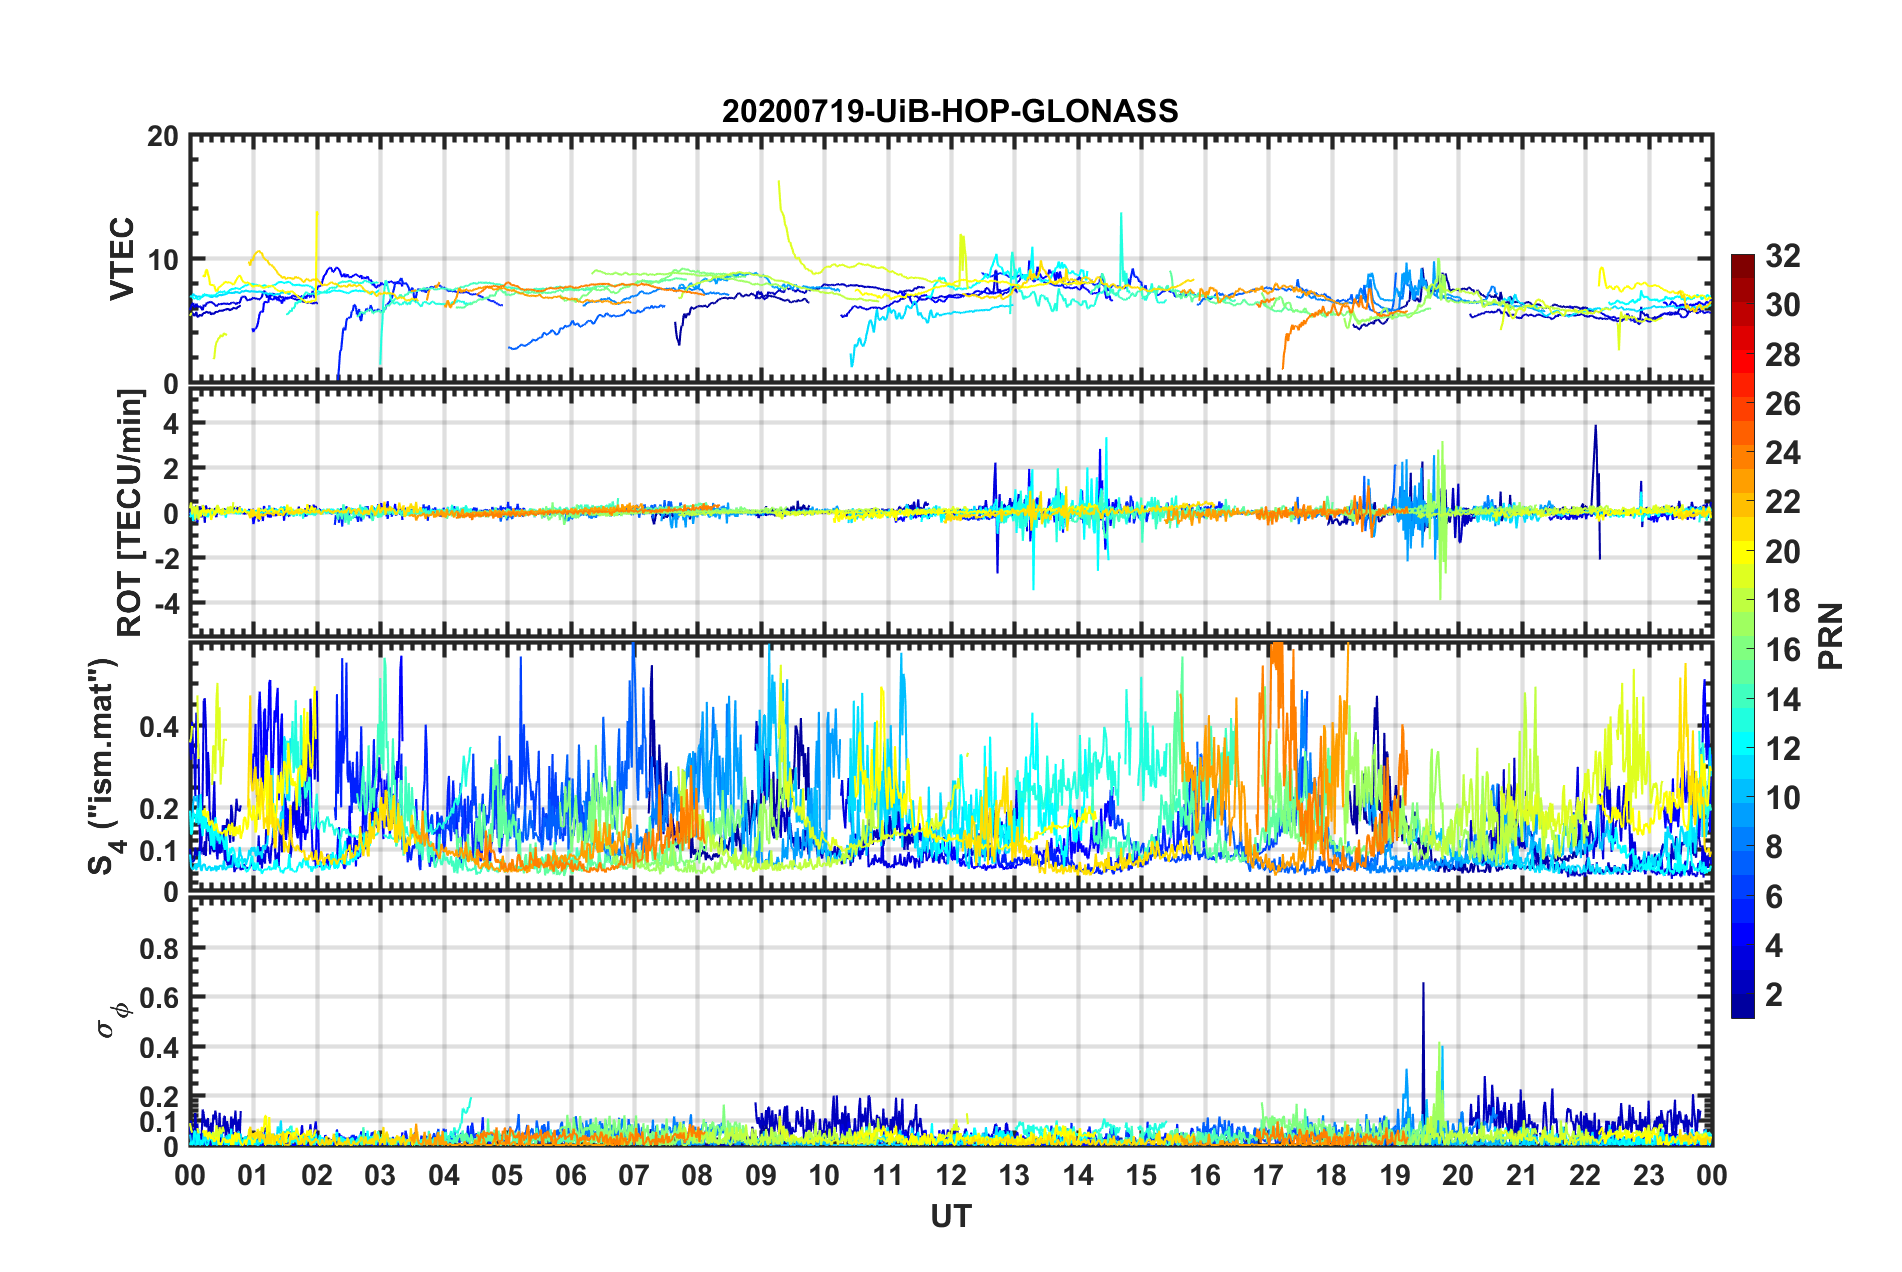Click x-axis tick label 12
The image size is (1902, 1272).
point(951,1174)
